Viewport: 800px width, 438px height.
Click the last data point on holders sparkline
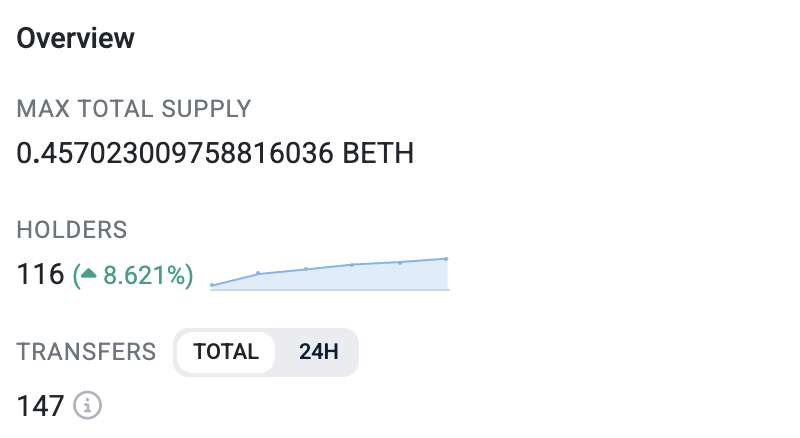click(446, 259)
